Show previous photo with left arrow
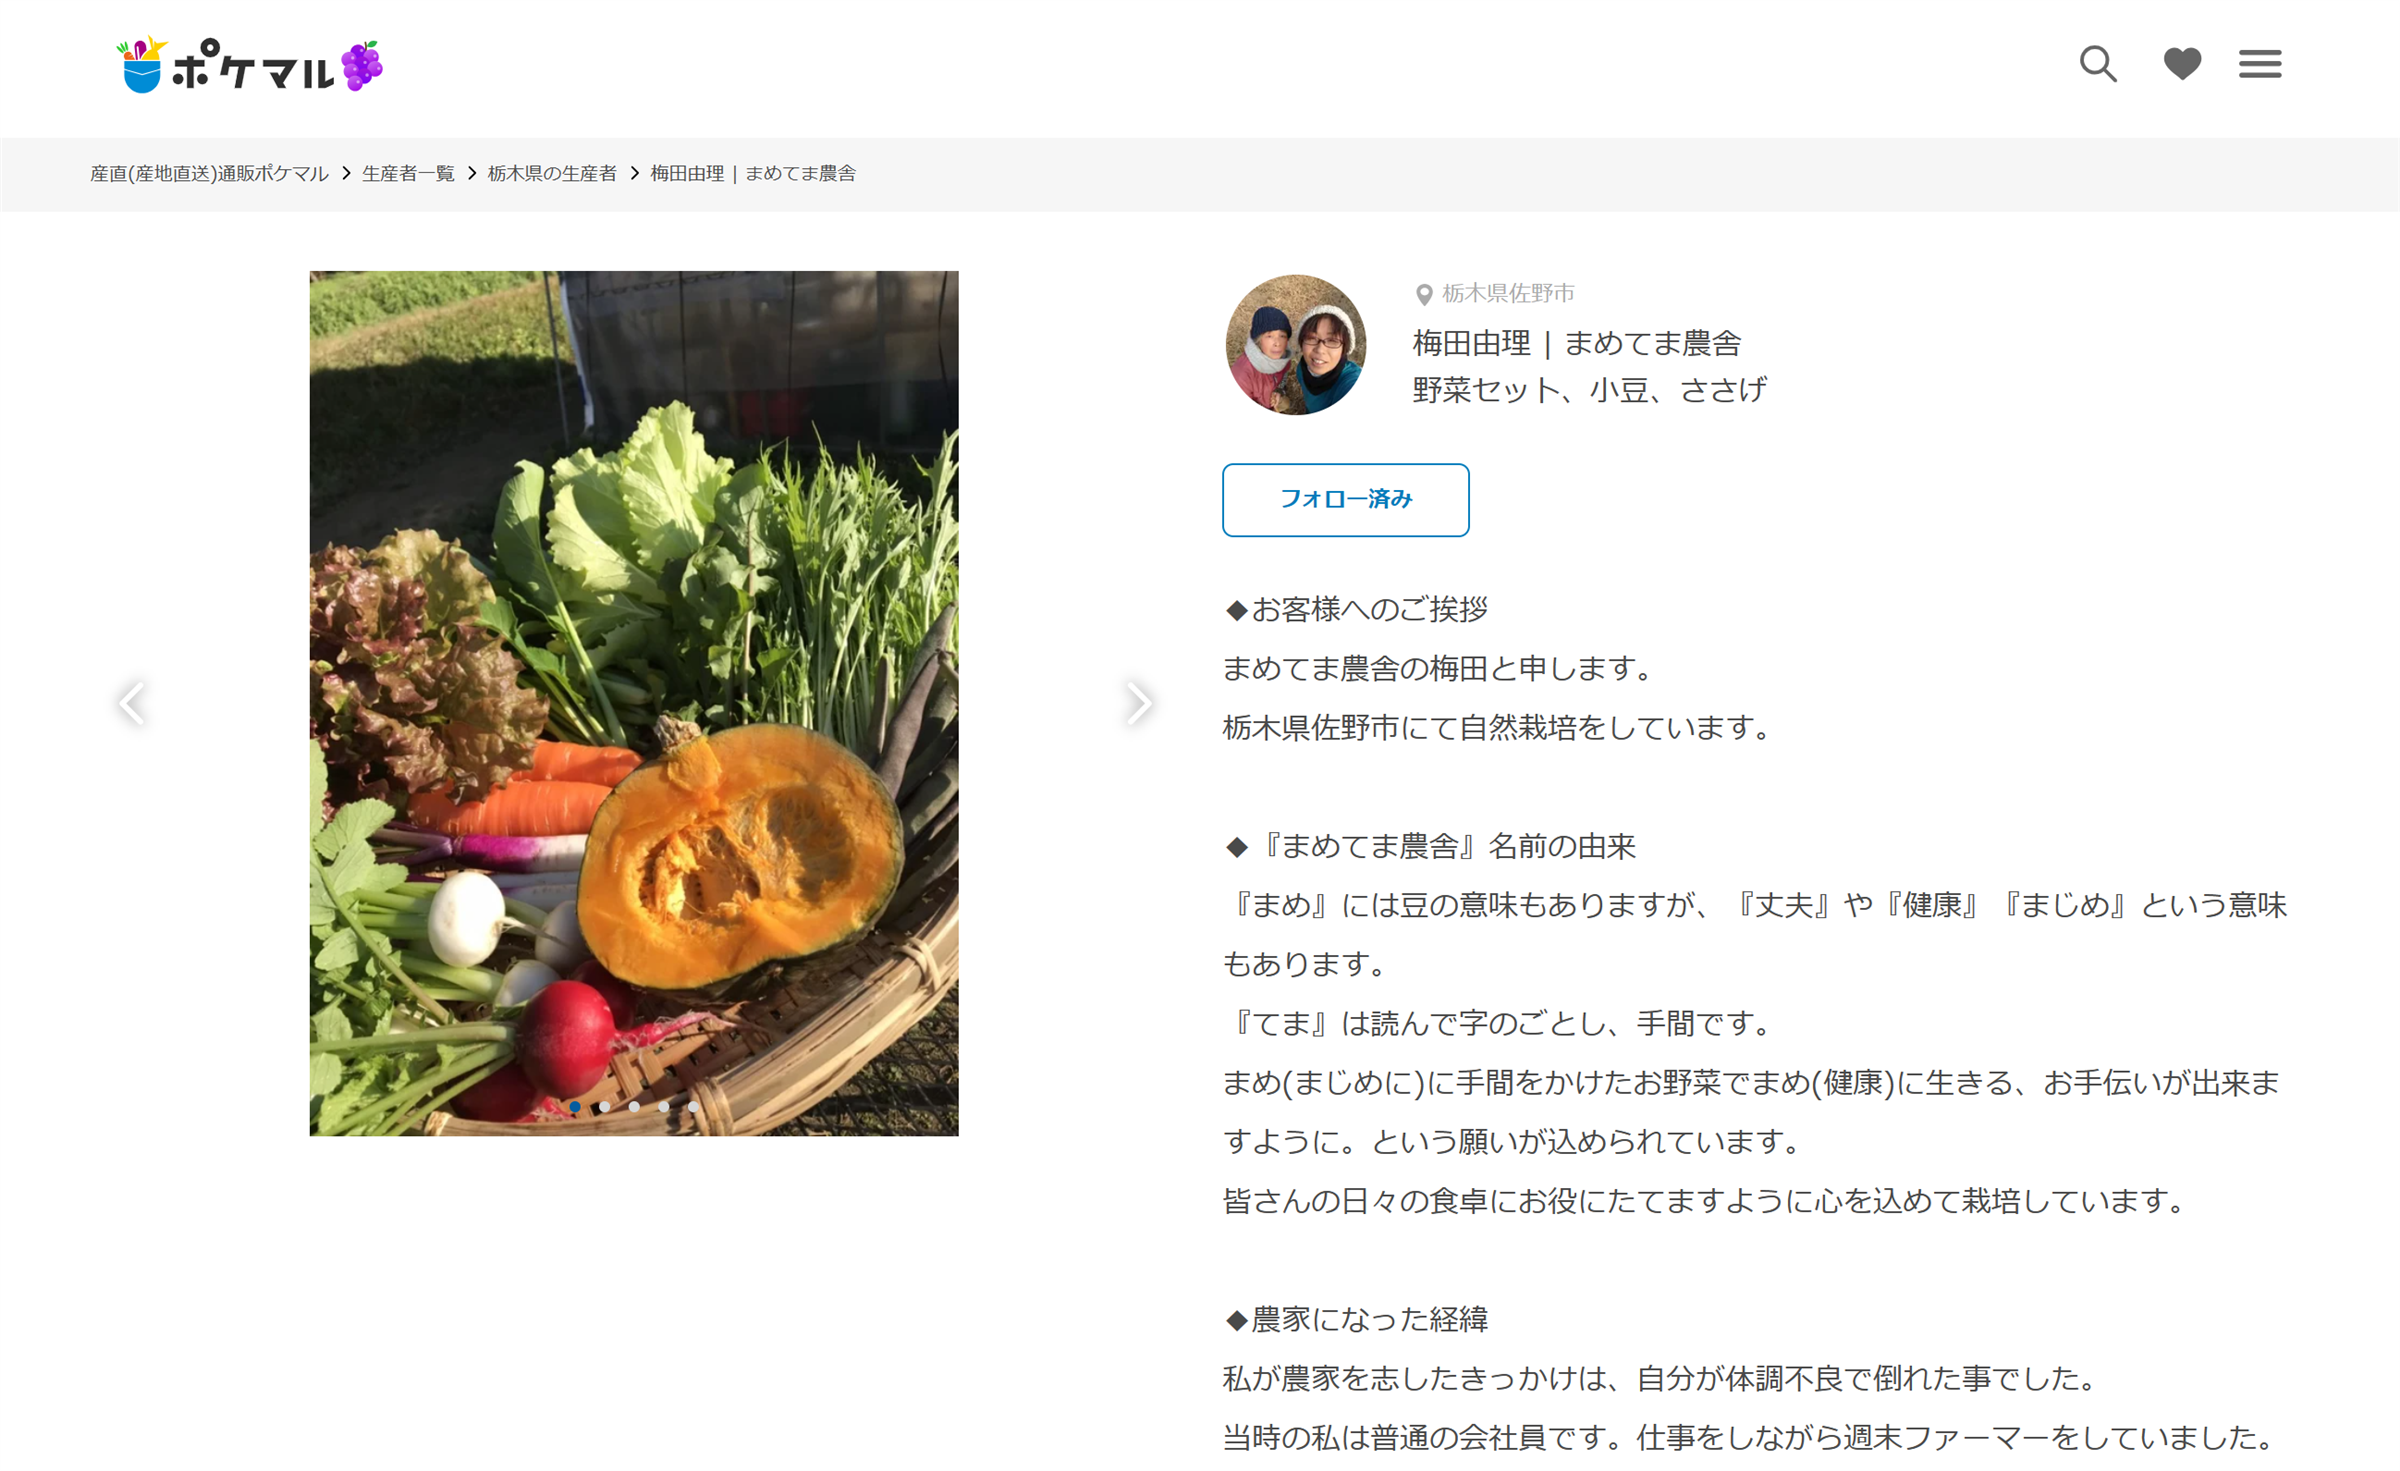The image size is (2400, 1471). (x=132, y=703)
